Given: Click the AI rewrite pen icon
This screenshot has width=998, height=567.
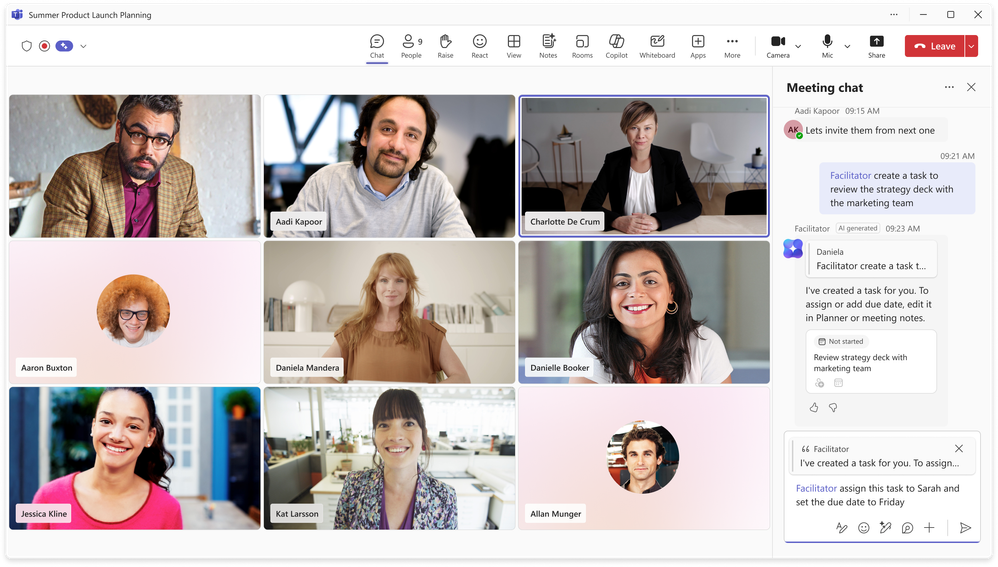Looking at the screenshot, I should (x=885, y=528).
